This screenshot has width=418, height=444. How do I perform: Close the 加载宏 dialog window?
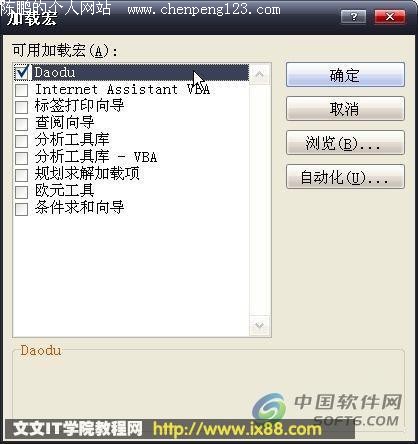pyautogui.click(x=390, y=16)
